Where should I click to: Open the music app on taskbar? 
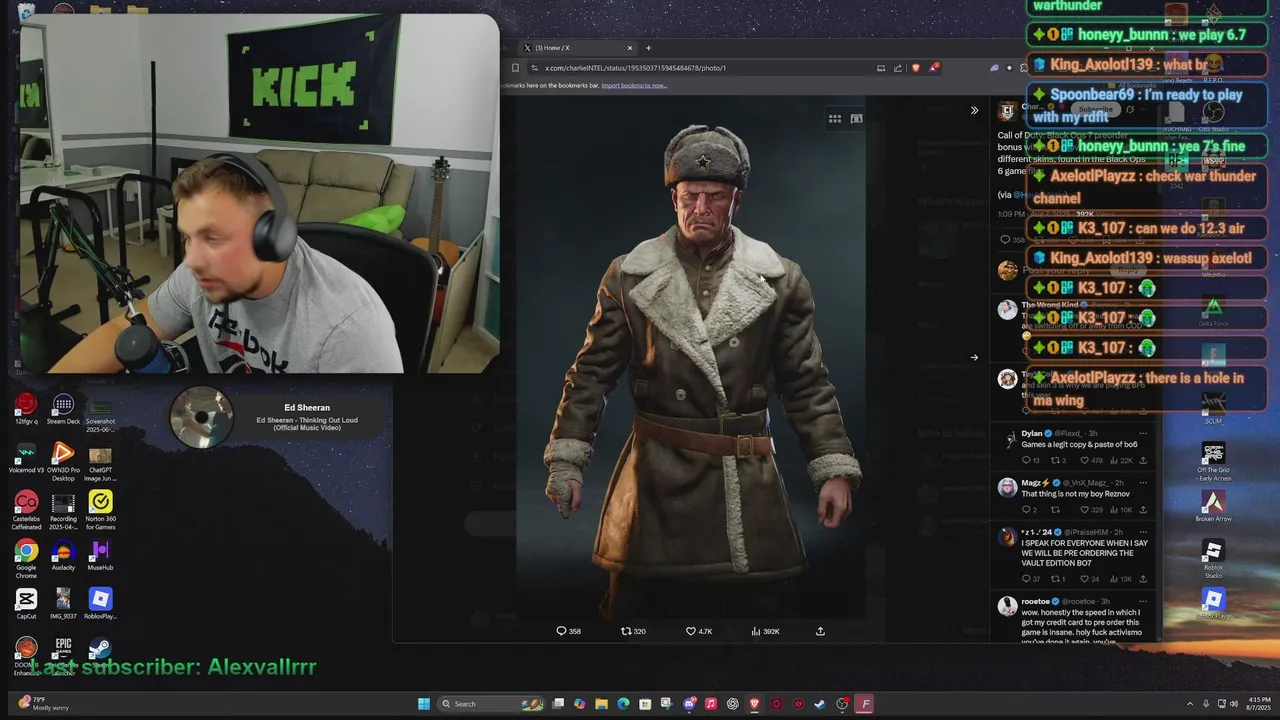[x=711, y=704]
